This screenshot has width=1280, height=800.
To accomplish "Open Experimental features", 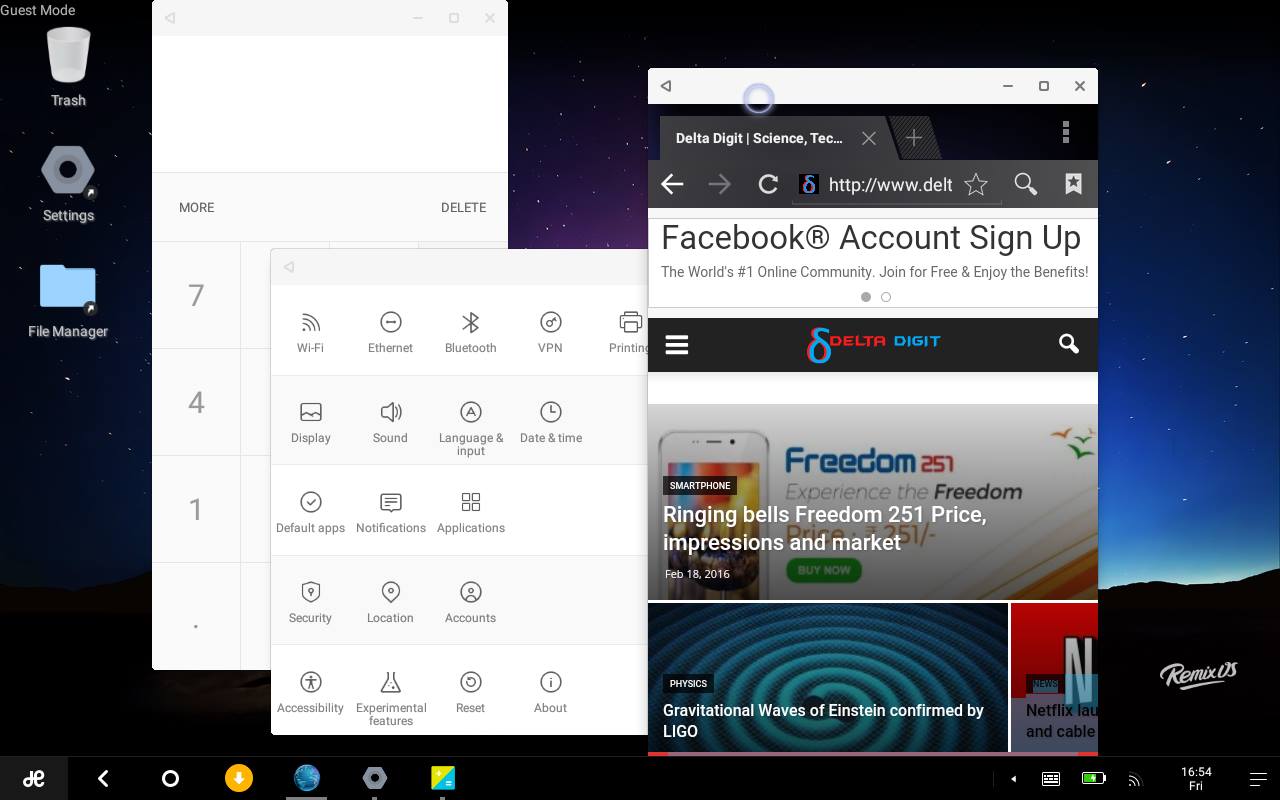I will pyautogui.click(x=390, y=698).
